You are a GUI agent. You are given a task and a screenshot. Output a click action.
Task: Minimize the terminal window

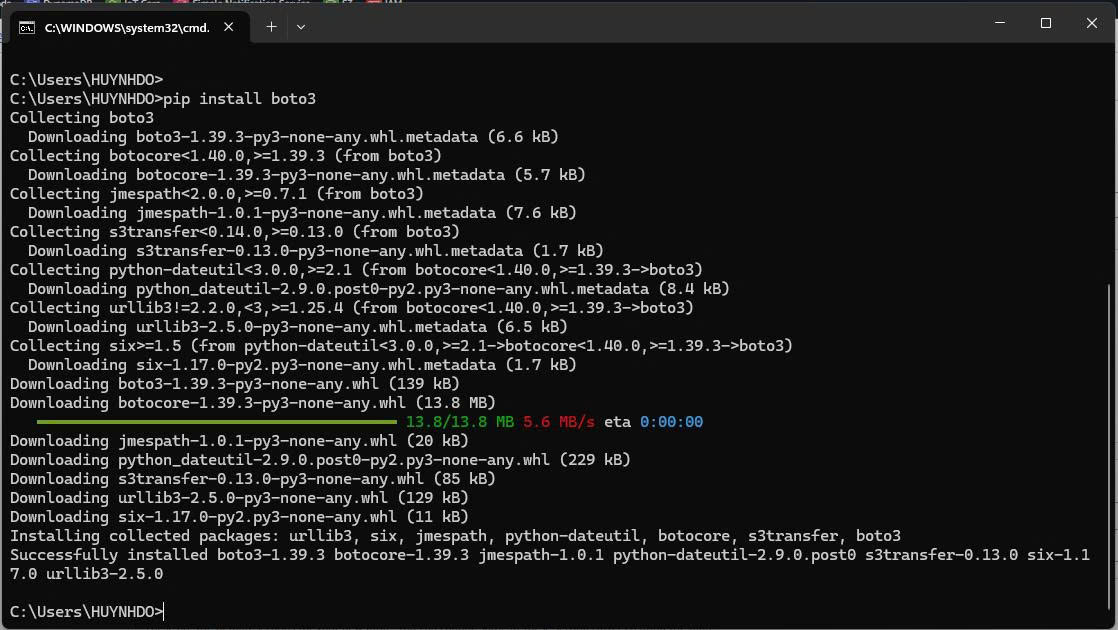pos(997,23)
